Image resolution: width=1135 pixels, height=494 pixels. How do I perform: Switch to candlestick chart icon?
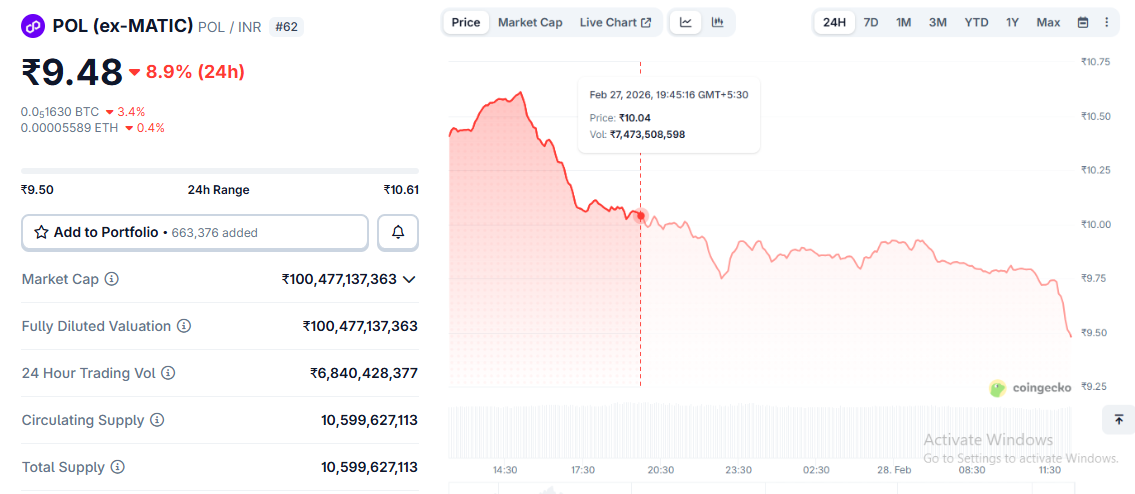718,22
